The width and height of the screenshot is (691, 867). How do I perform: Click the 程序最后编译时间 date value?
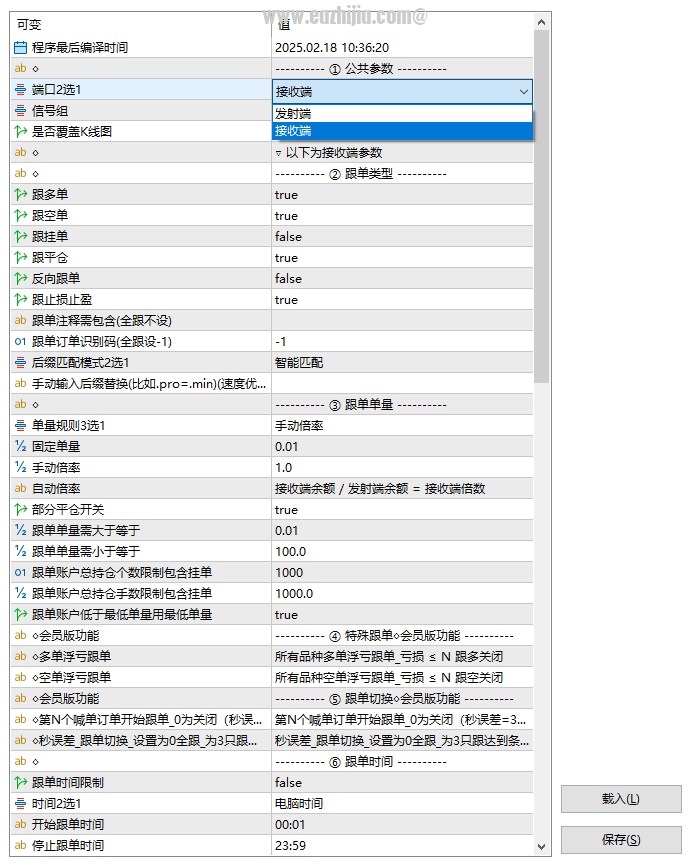pos(332,48)
